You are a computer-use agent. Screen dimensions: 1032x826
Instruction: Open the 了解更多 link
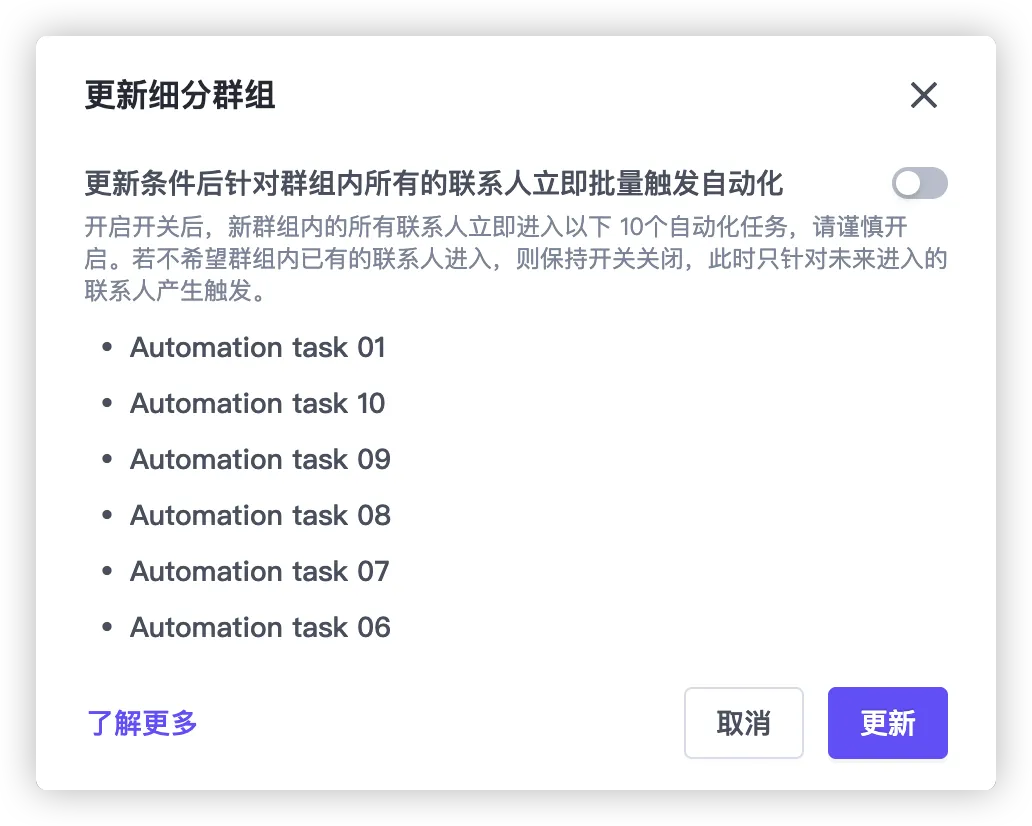click(142, 723)
